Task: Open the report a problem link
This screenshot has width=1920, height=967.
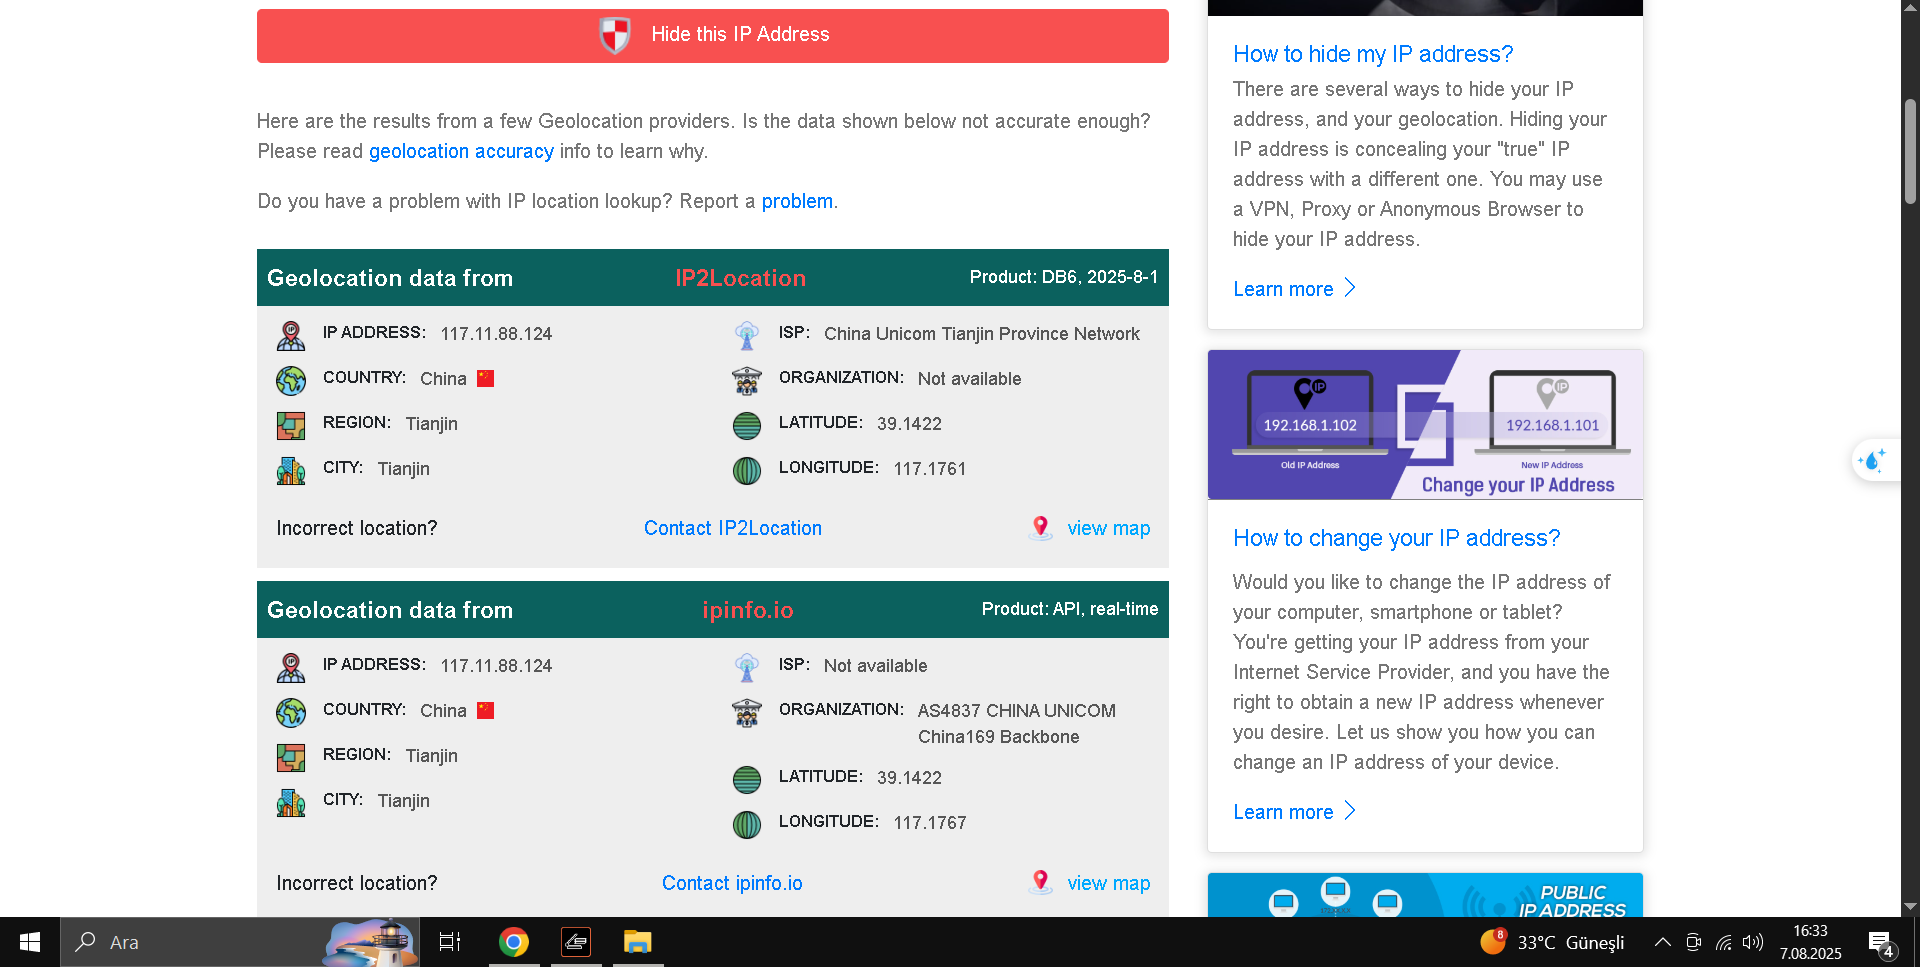Action: [797, 201]
